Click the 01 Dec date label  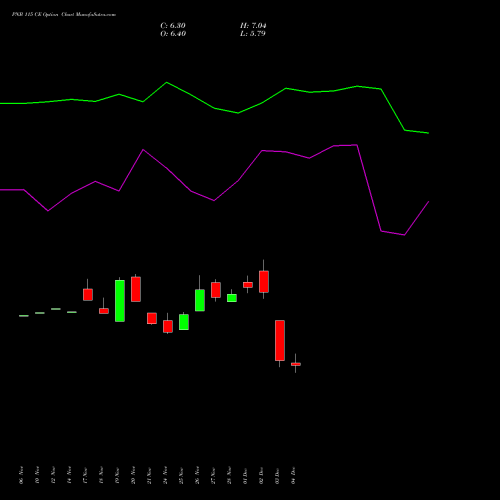coord(245,475)
